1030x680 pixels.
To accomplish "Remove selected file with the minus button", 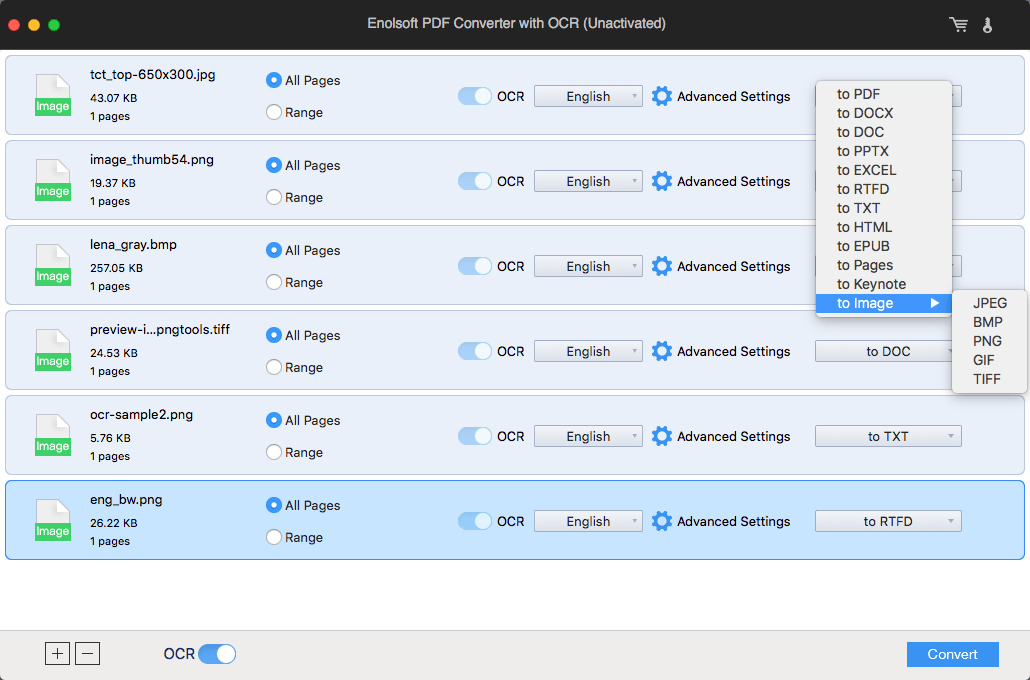I will pos(87,654).
